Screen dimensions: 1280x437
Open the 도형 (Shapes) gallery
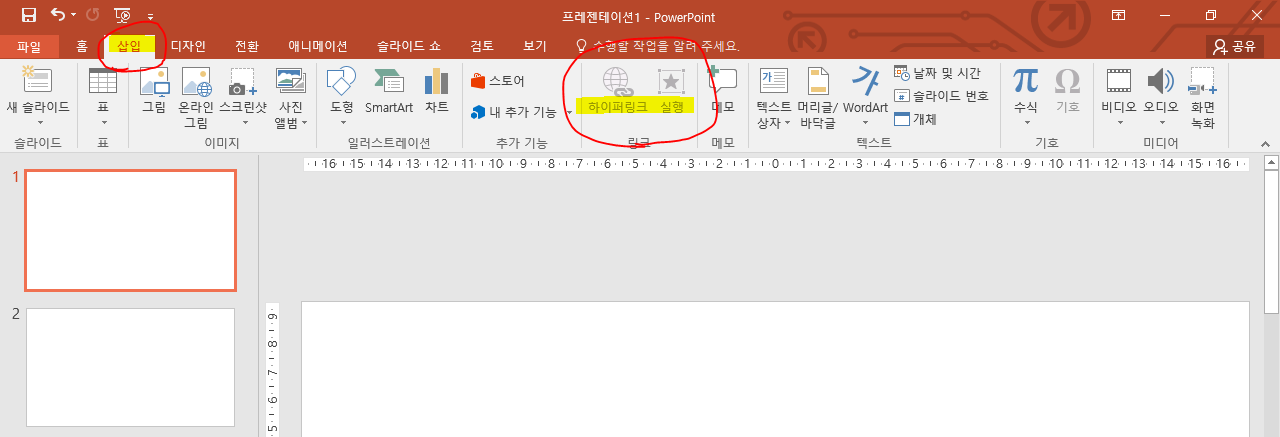pos(341,98)
